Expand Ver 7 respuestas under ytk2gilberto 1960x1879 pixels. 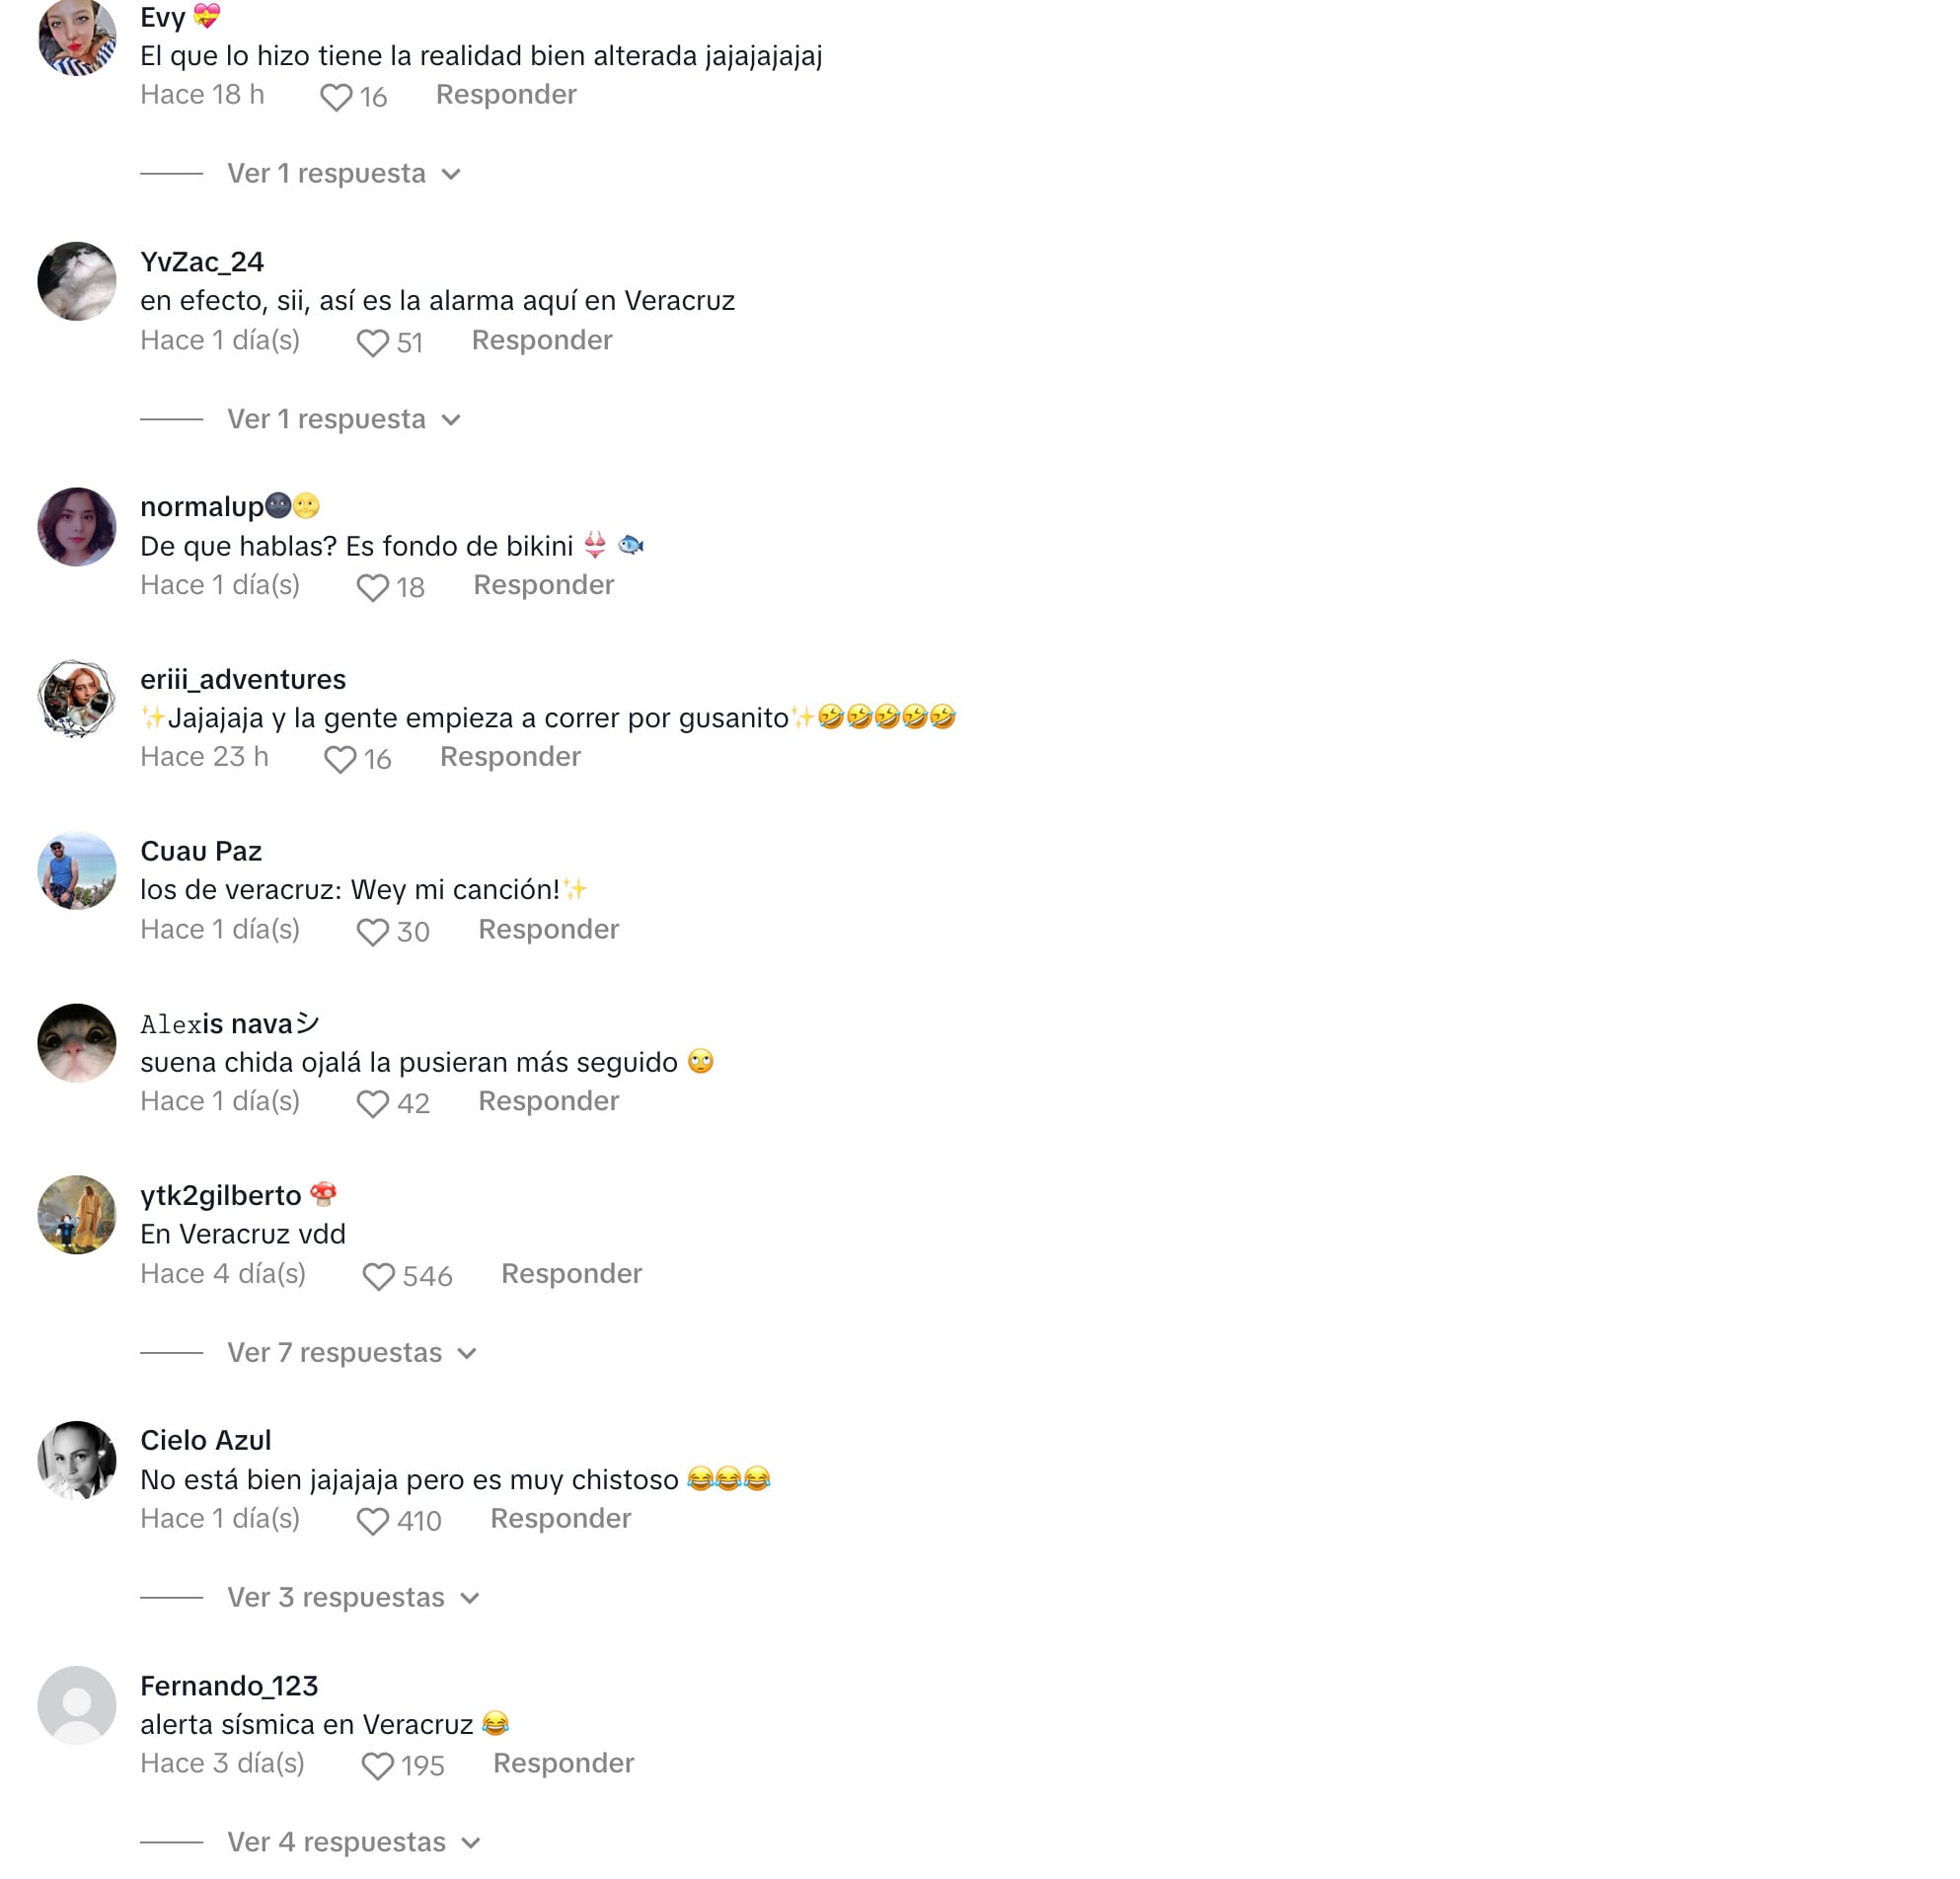(352, 1353)
